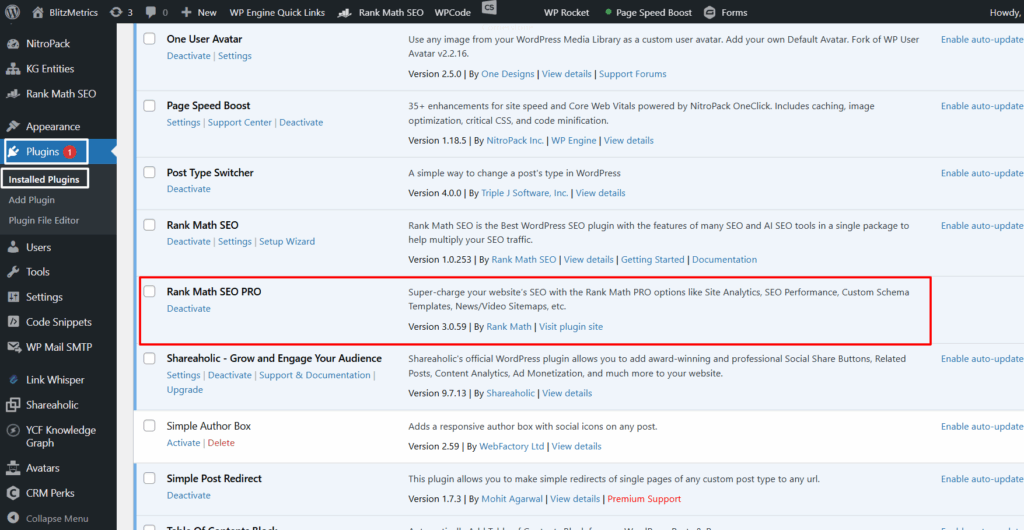Check the One User Avatar checkbox

pyautogui.click(x=150, y=39)
